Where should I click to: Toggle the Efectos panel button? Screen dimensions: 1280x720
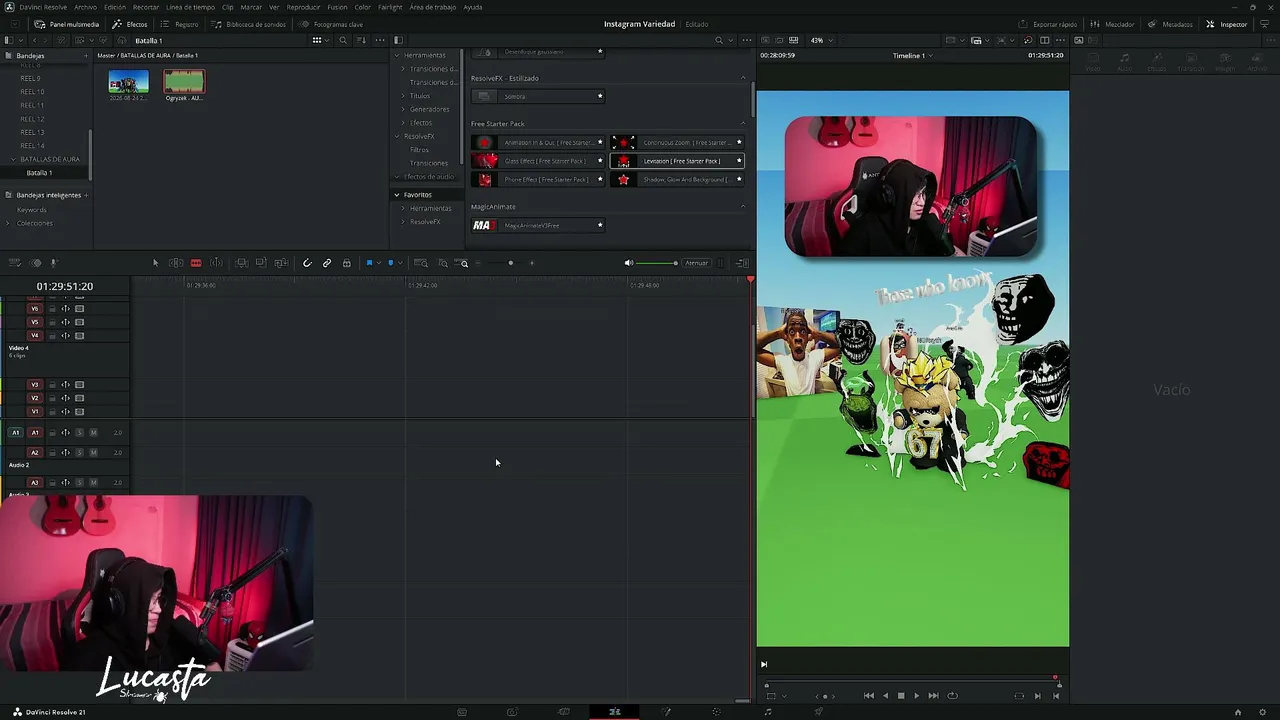(x=130, y=24)
